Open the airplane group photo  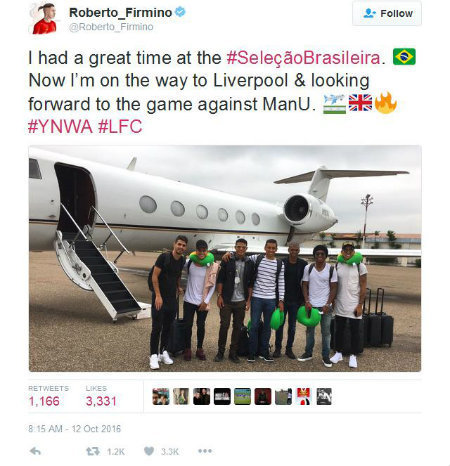point(225,258)
